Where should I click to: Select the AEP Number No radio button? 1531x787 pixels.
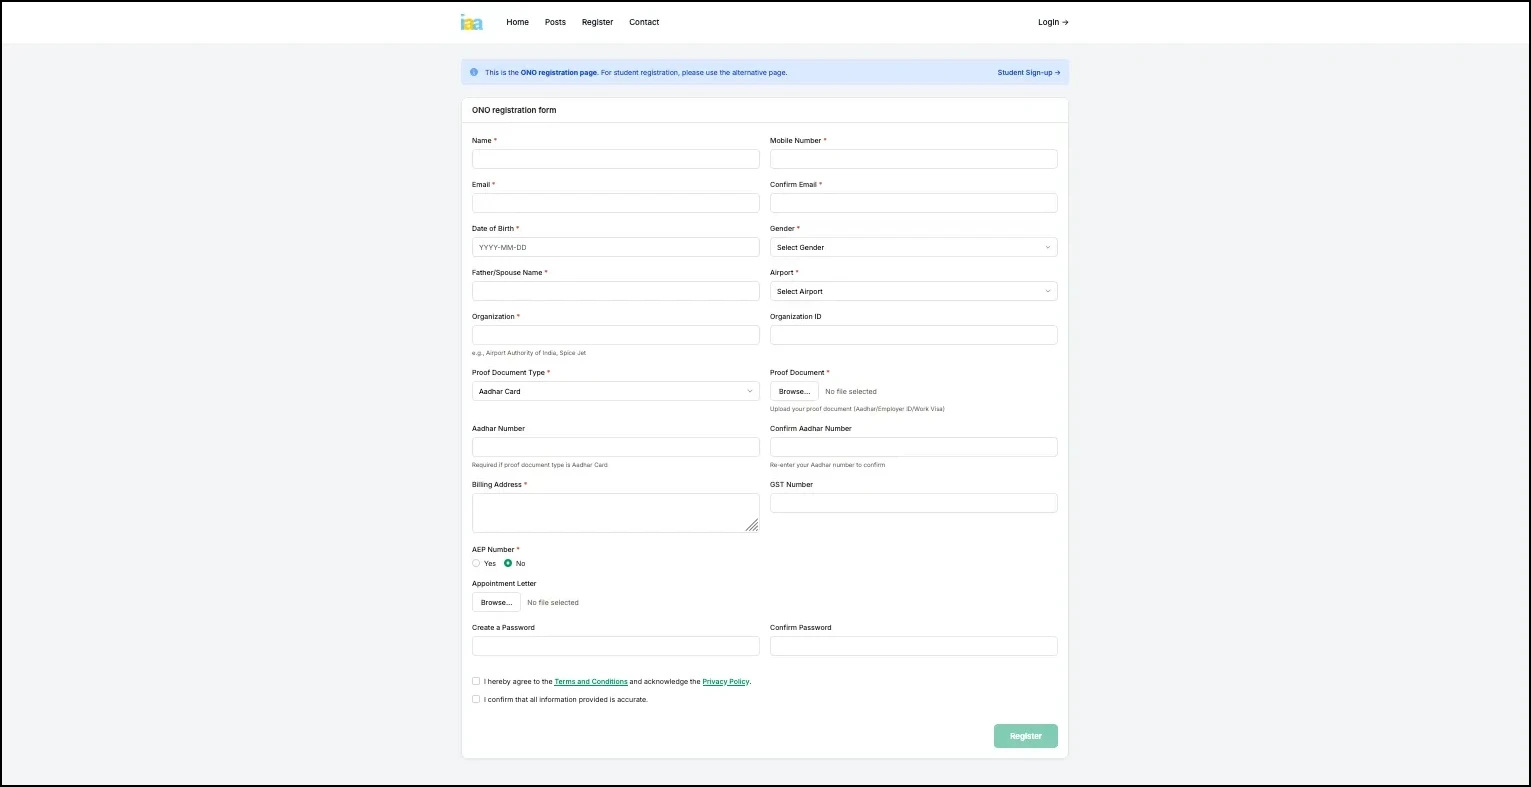click(x=508, y=563)
